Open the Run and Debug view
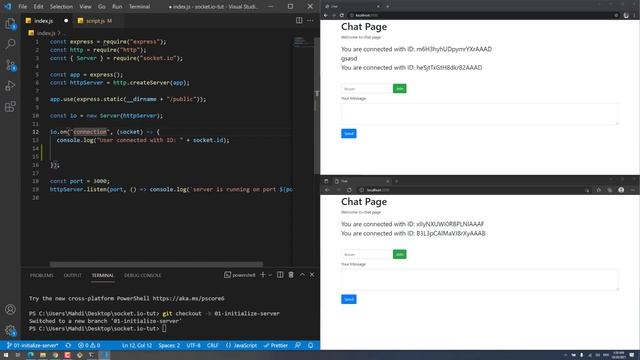 tap(10, 86)
